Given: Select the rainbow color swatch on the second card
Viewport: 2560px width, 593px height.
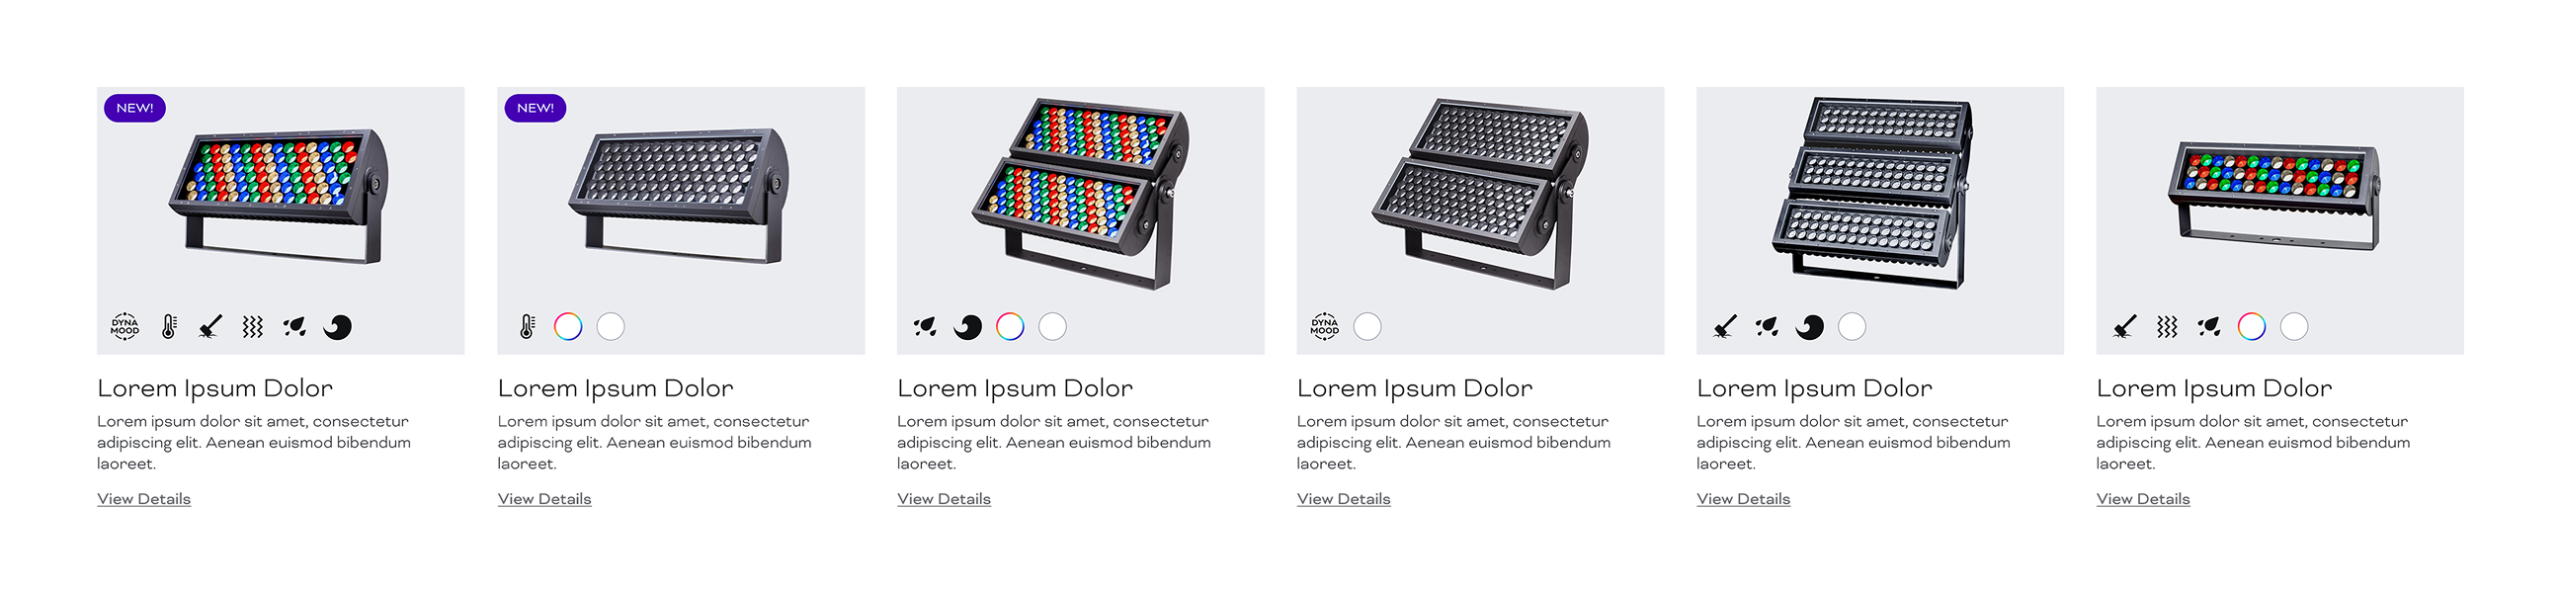Looking at the screenshot, I should tap(568, 326).
